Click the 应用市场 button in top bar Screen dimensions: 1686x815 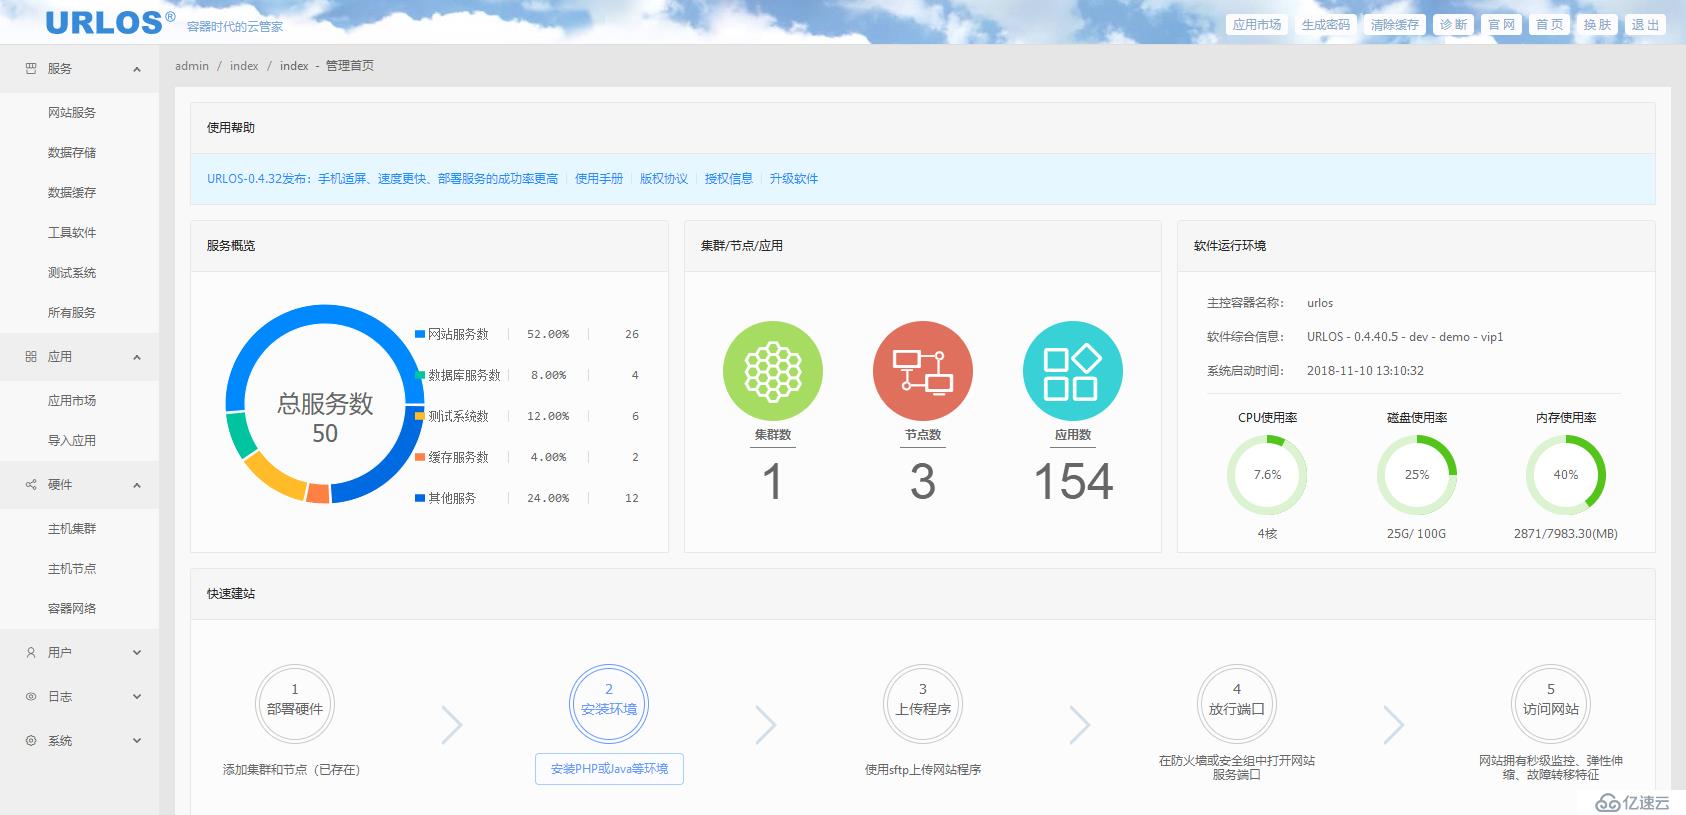[1257, 25]
